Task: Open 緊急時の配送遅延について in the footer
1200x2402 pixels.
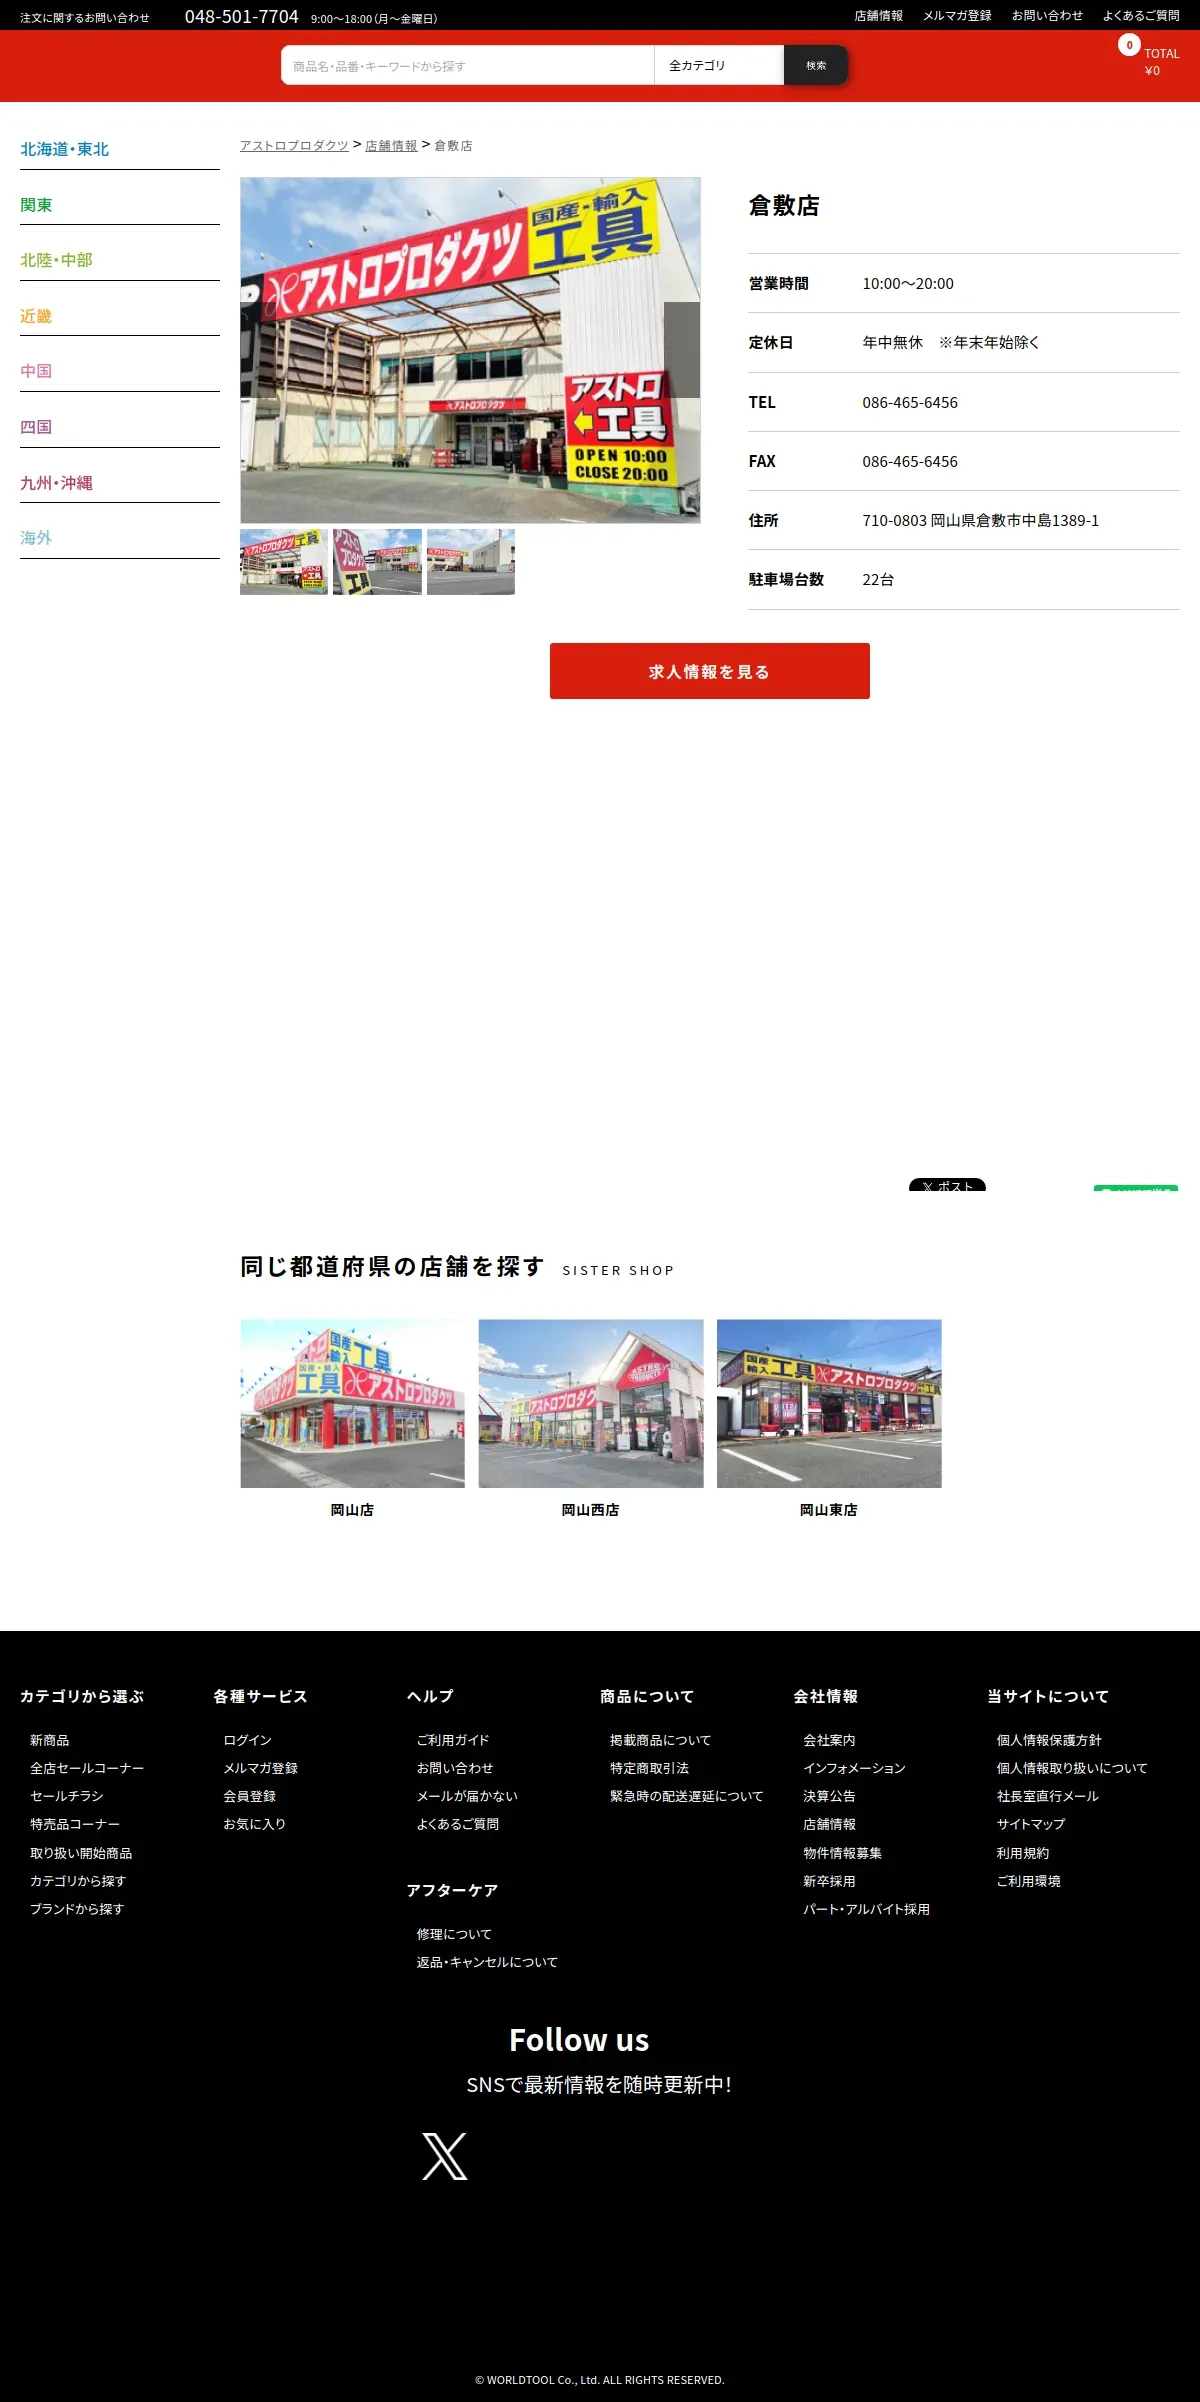Action: pos(687,1796)
